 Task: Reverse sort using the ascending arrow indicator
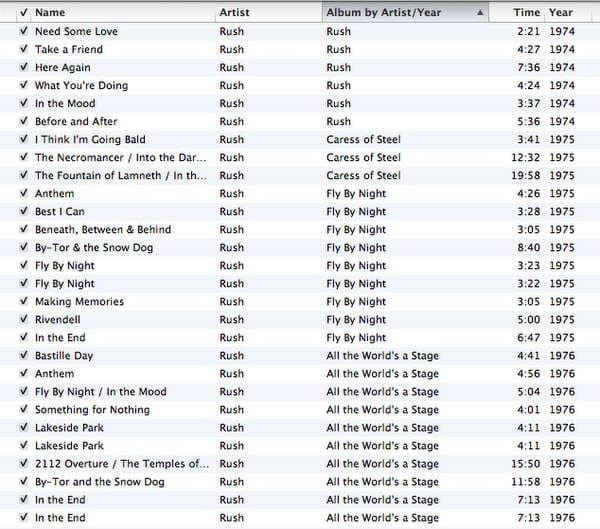[480, 13]
